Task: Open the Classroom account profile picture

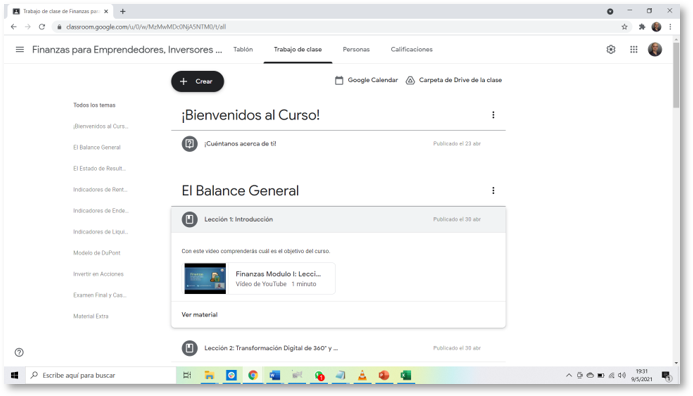Action: click(655, 50)
